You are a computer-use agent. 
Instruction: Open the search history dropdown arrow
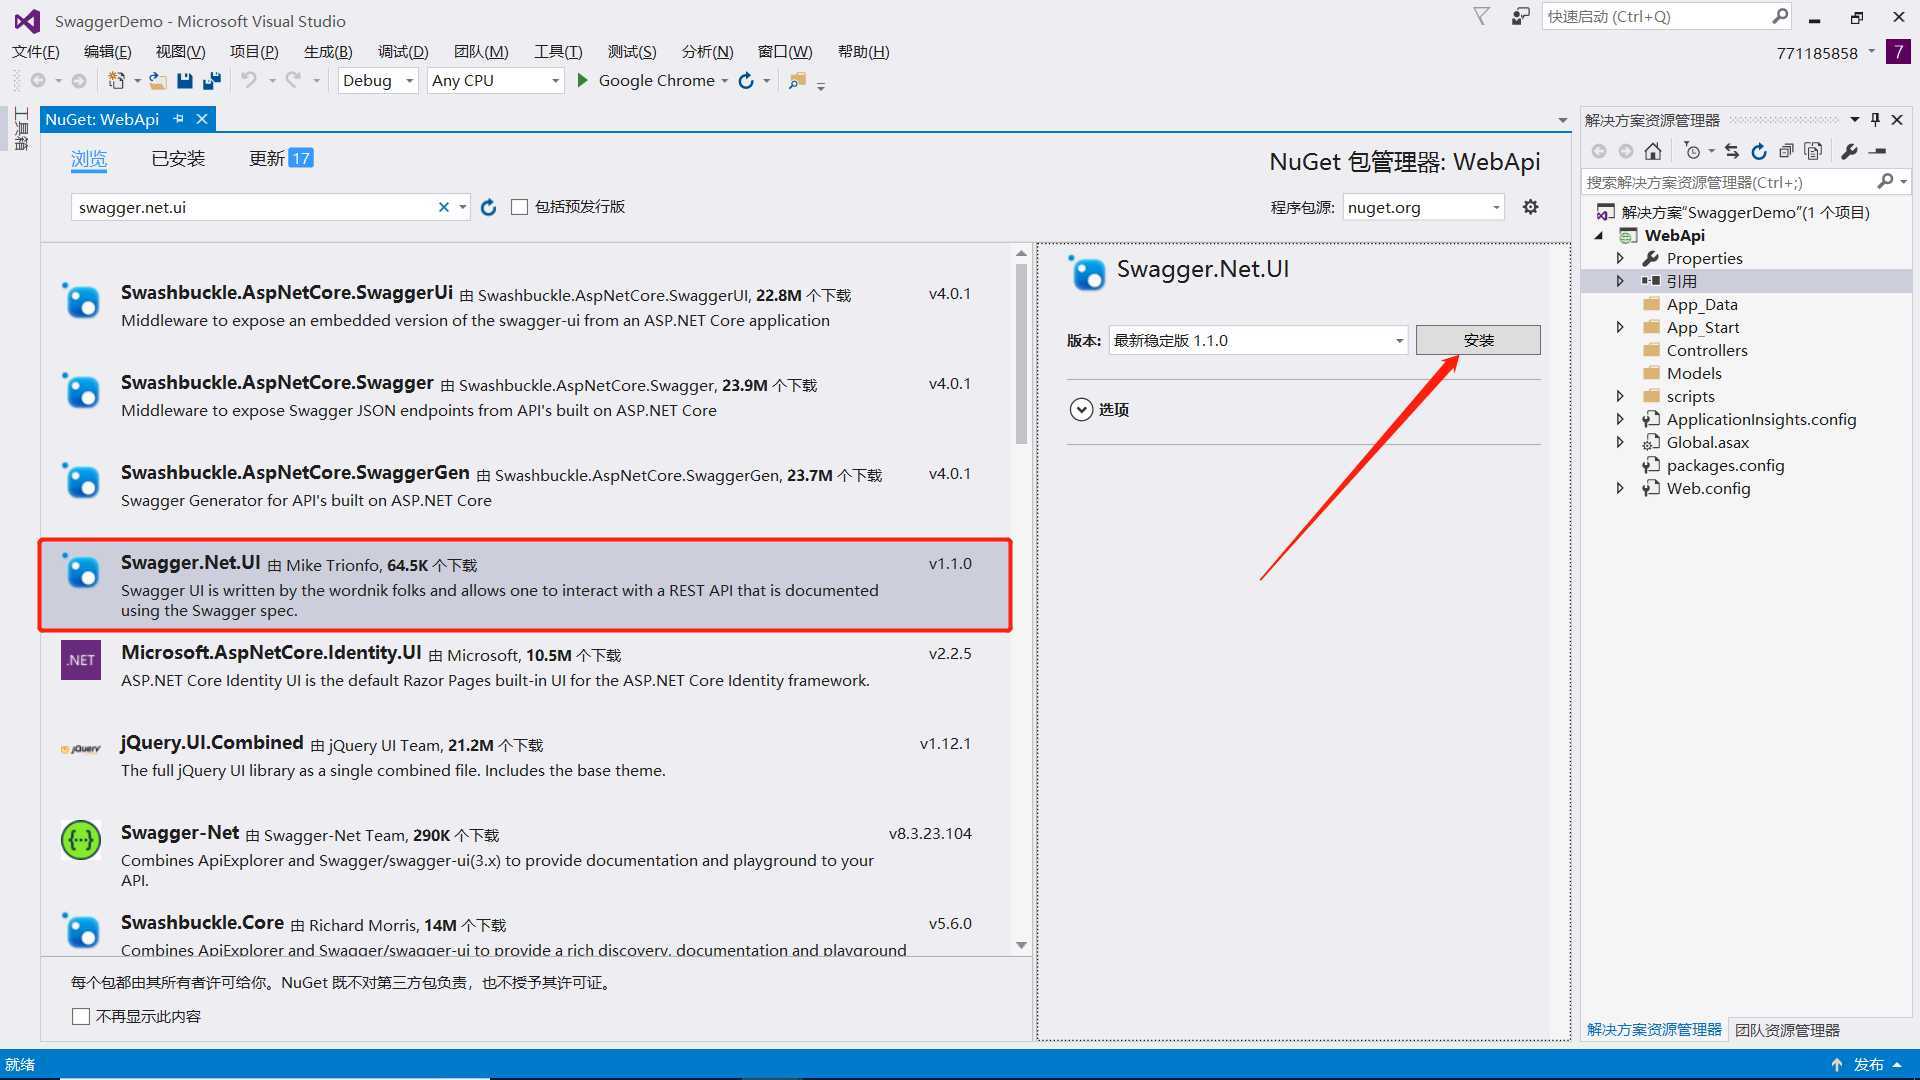coord(462,207)
